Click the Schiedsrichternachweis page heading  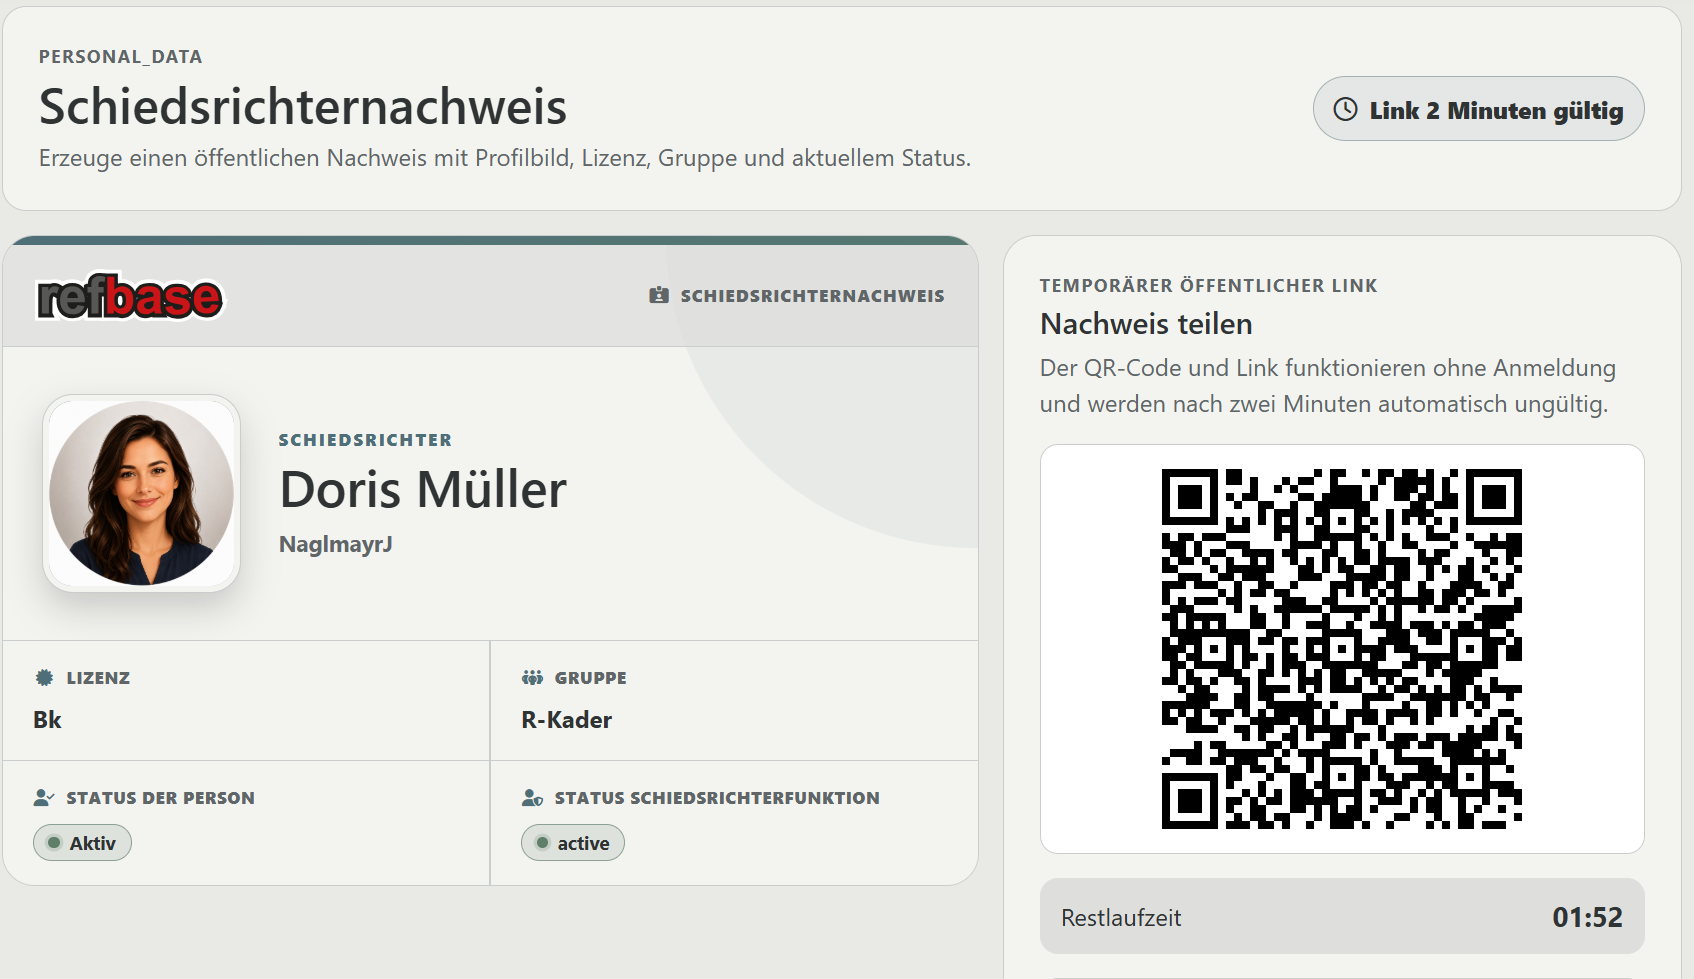(x=303, y=106)
